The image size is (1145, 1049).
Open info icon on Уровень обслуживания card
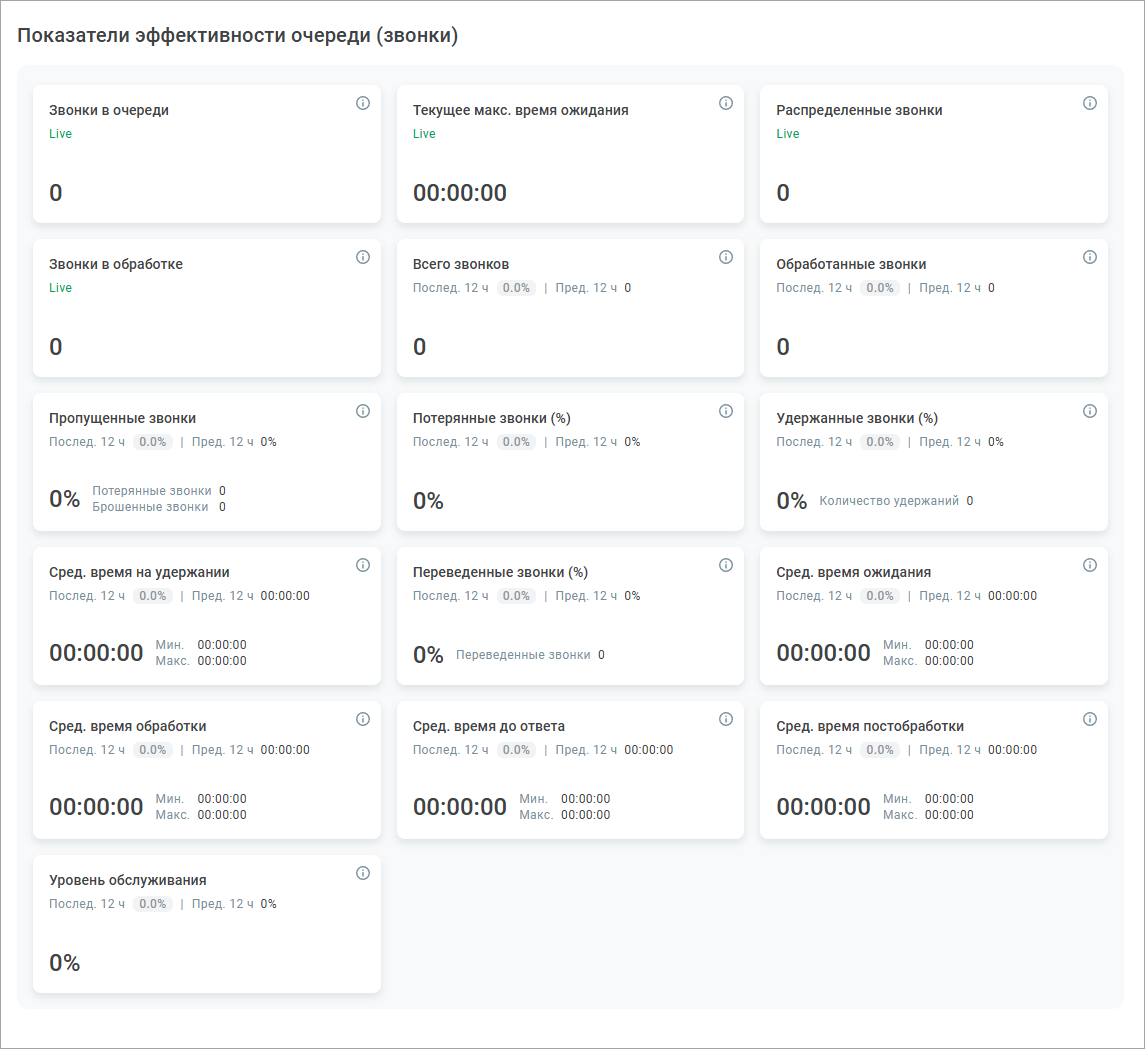pyautogui.click(x=363, y=873)
